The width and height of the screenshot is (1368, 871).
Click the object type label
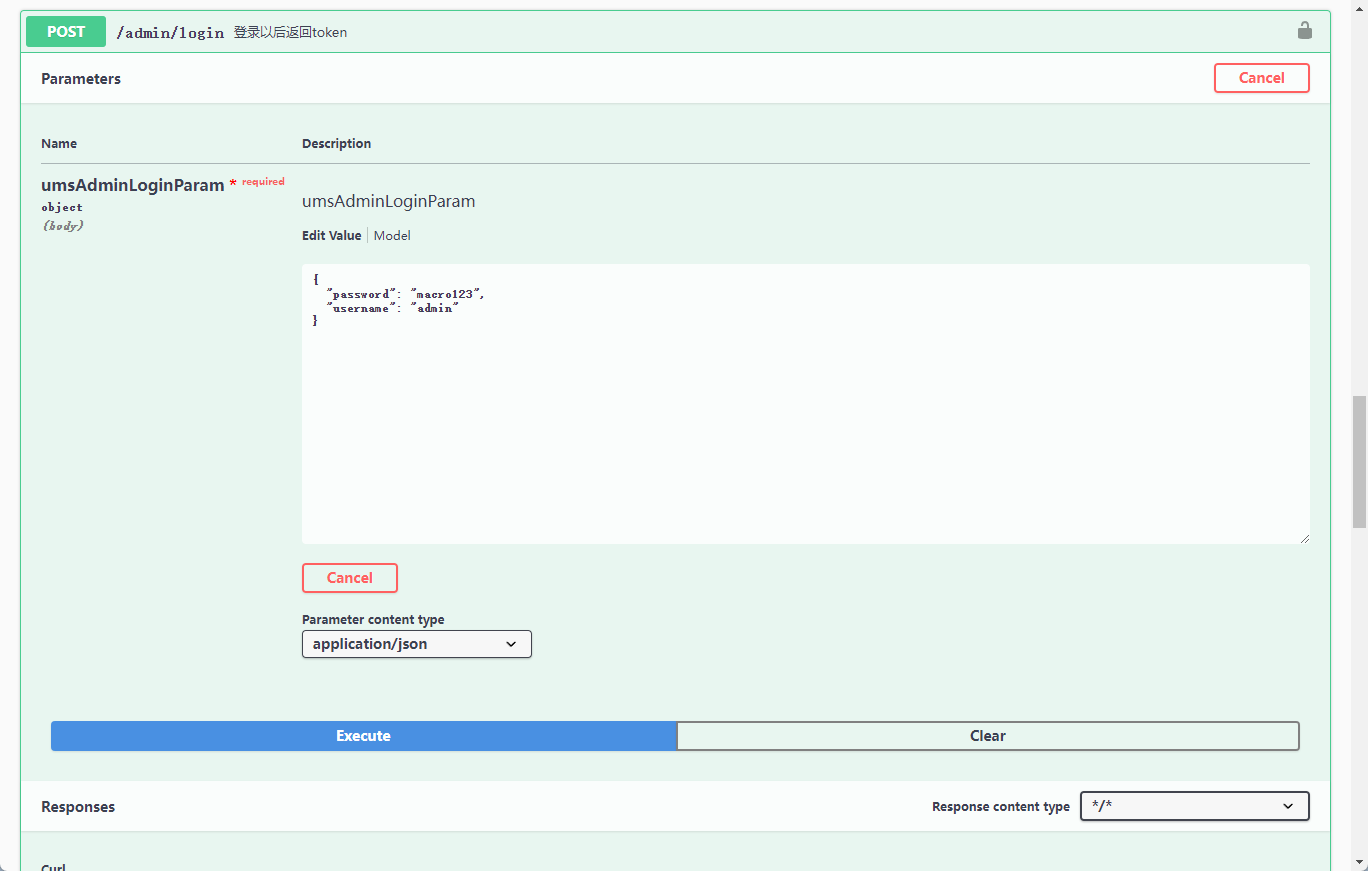(x=62, y=208)
